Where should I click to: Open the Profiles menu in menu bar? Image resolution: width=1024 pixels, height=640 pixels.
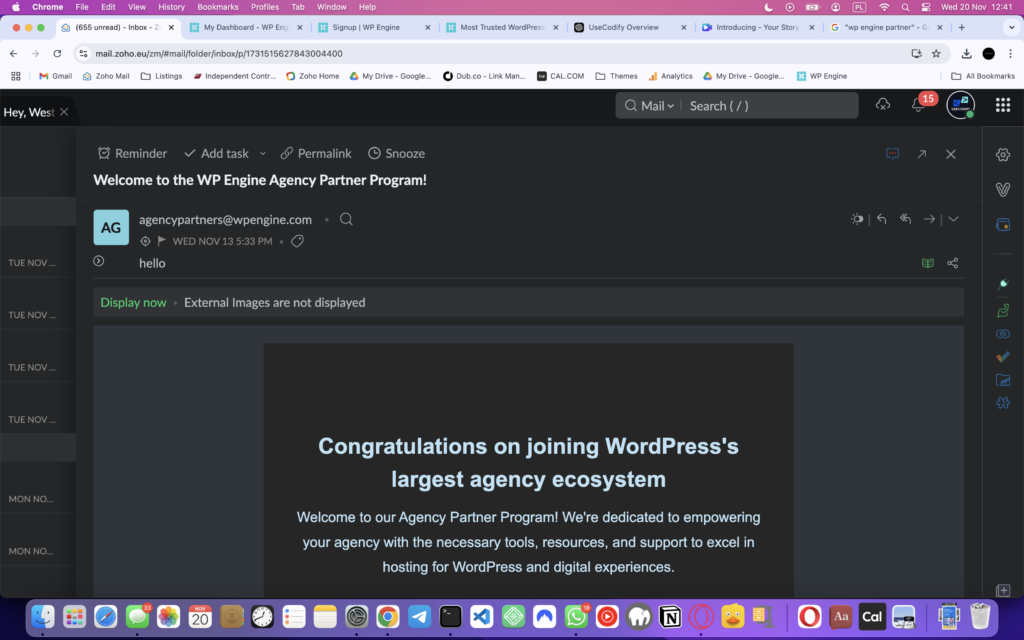(x=264, y=7)
